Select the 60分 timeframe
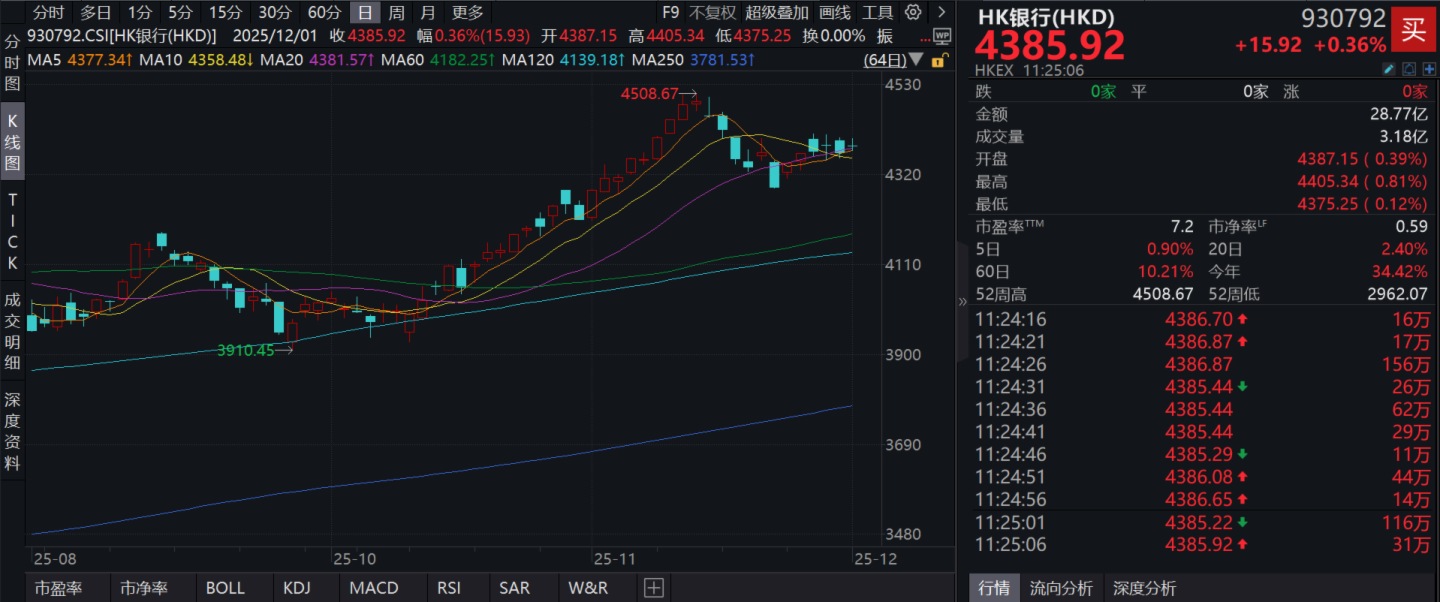 coord(324,13)
